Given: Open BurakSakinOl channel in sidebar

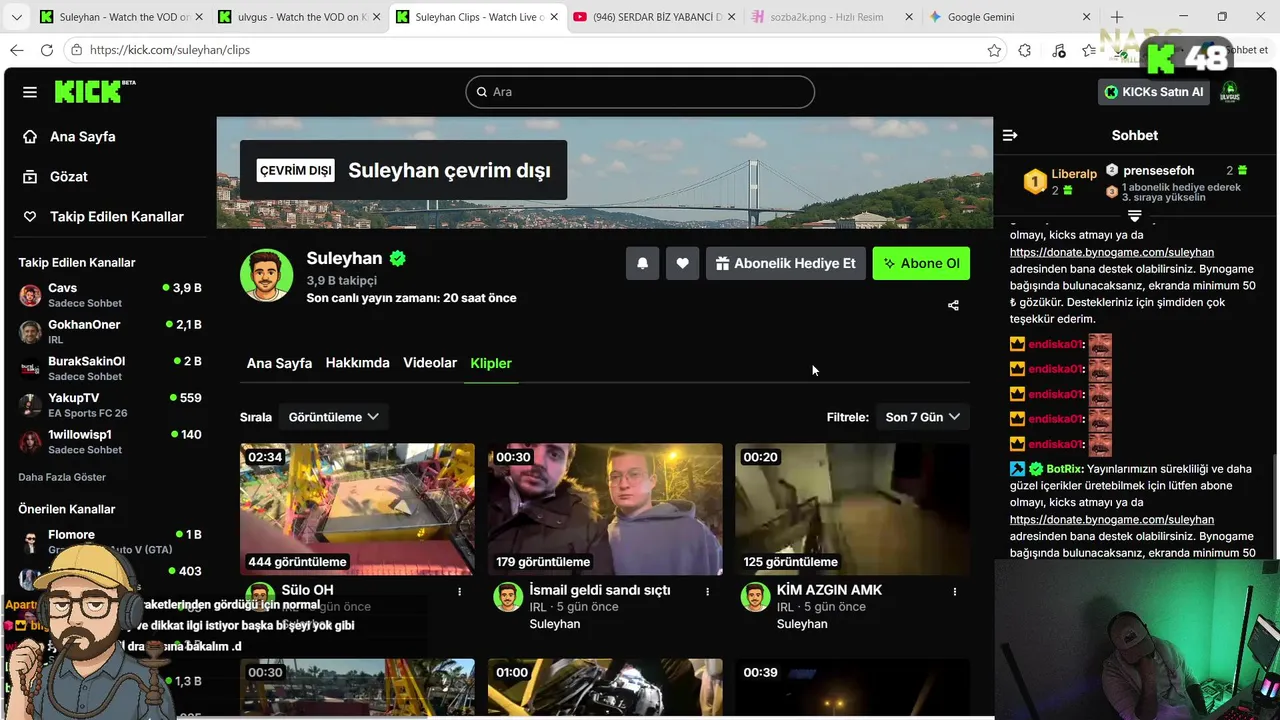Looking at the screenshot, I should coord(110,368).
